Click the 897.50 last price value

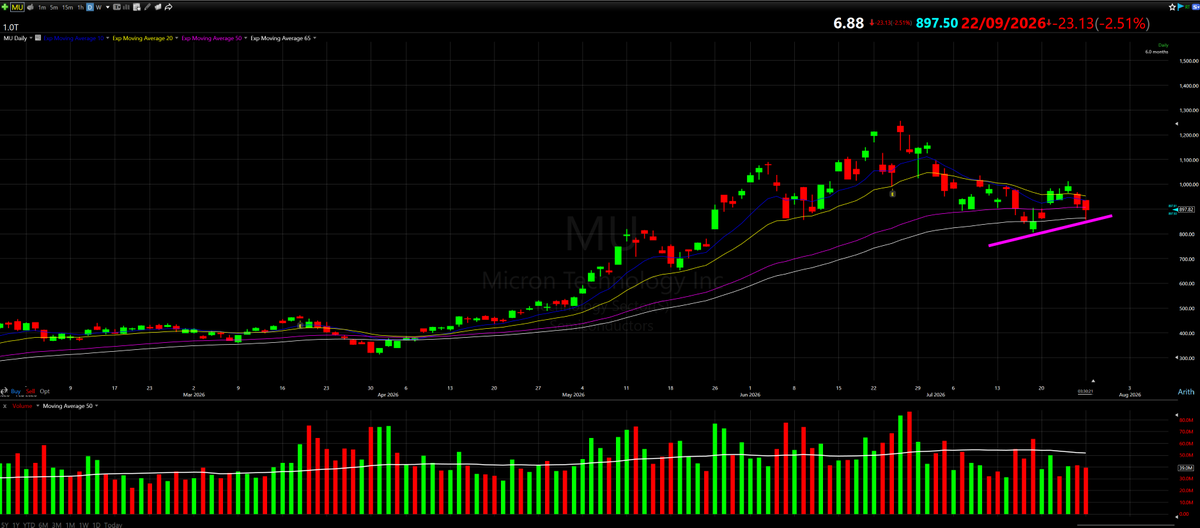pyautogui.click(x=935, y=23)
